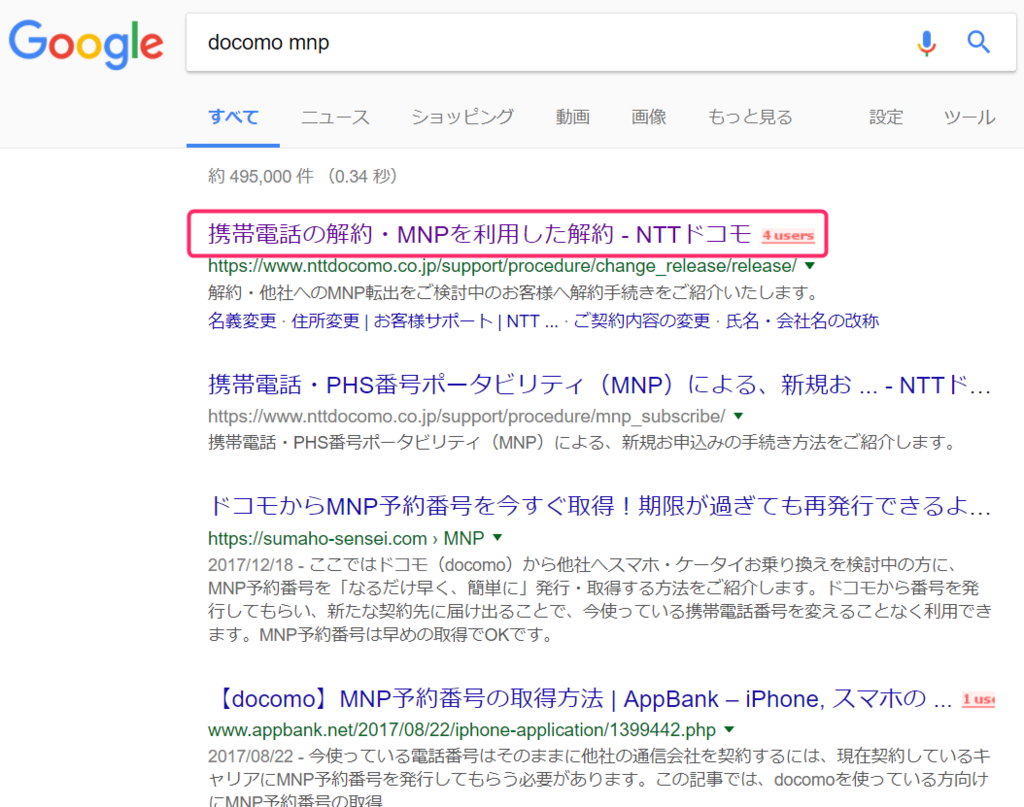Expand dropdown arrow next to change_release/release URL

point(810,266)
